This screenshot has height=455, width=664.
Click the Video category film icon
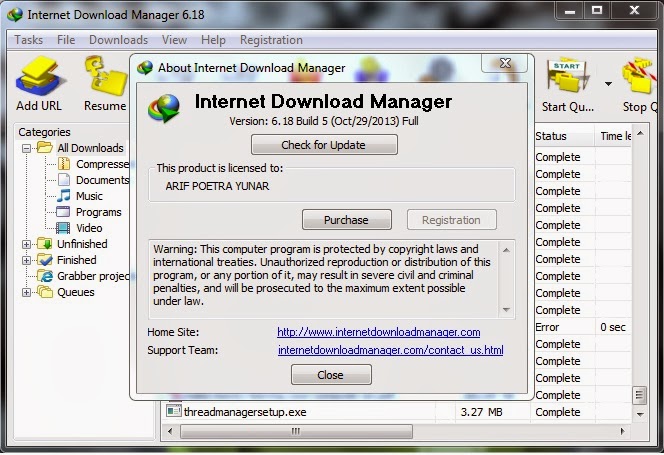[x=63, y=228]
